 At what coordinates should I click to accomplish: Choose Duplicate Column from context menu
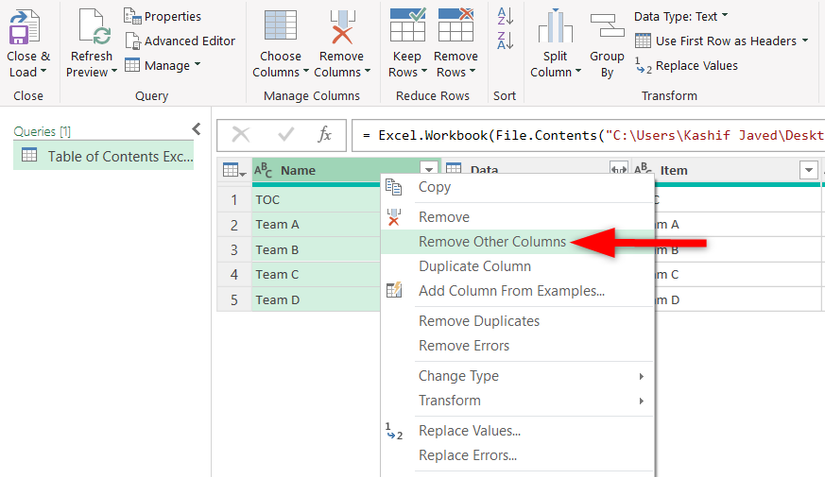click(474, 266)
